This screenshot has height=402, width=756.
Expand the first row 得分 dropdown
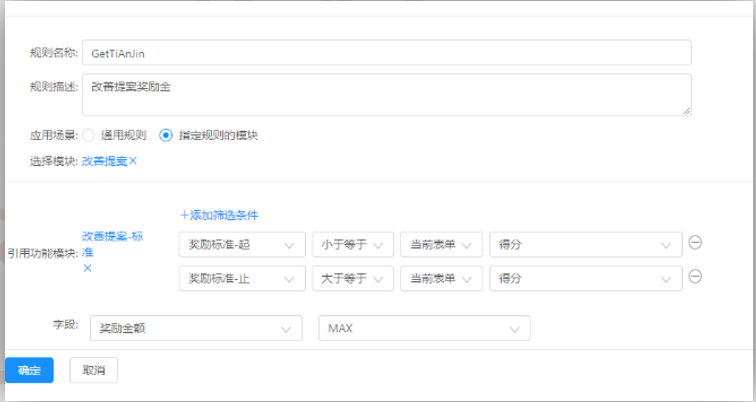click(585, 245)
